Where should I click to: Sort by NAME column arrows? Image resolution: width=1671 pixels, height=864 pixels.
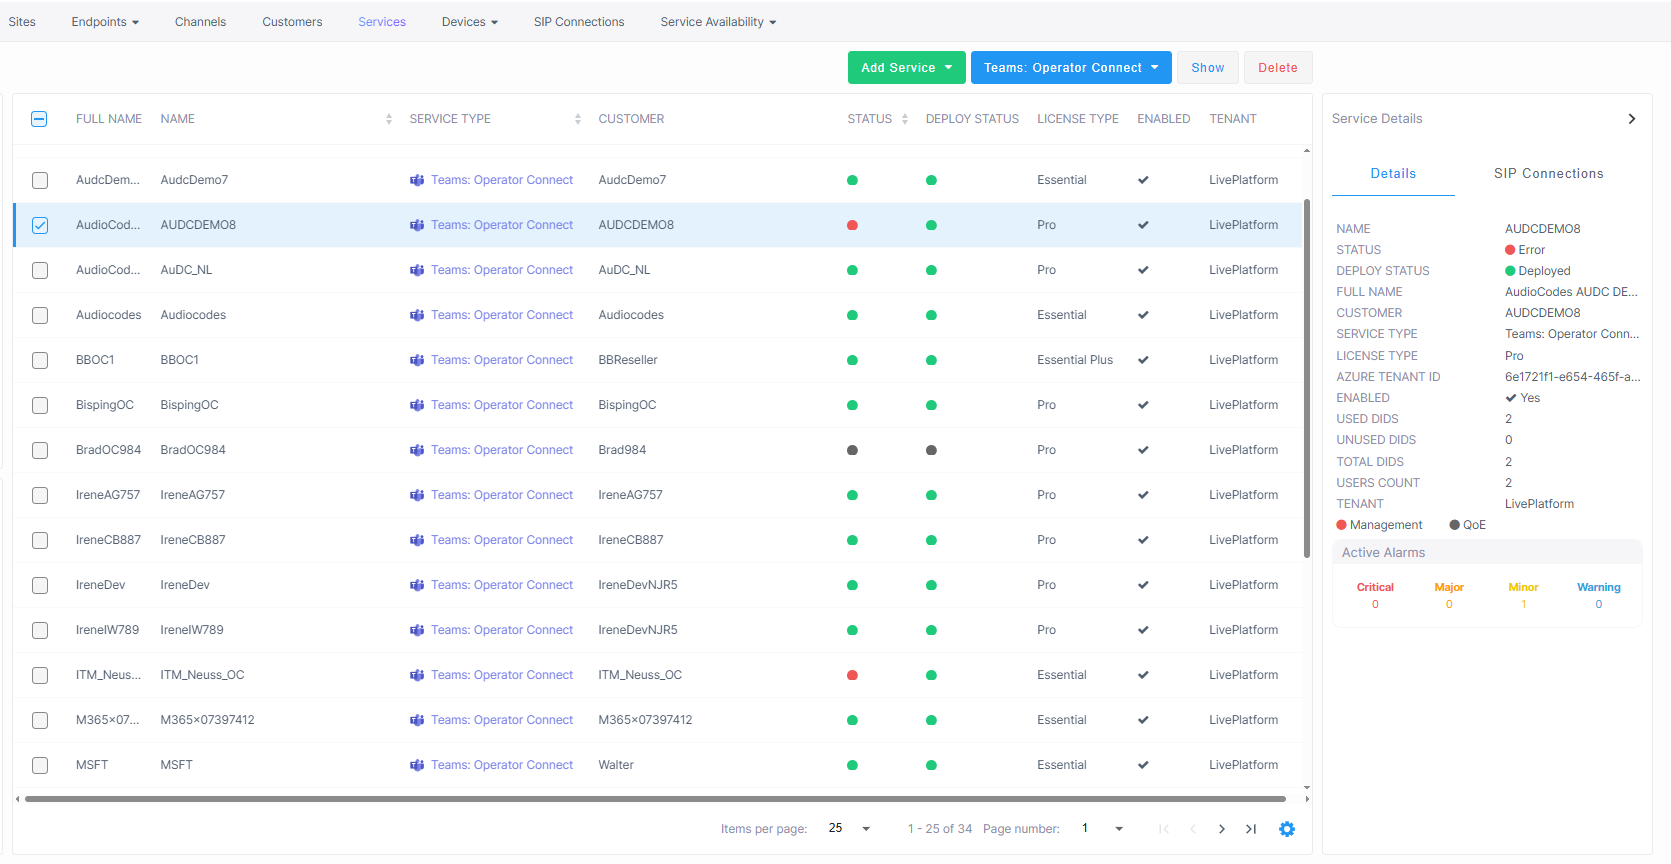(389, 119)
